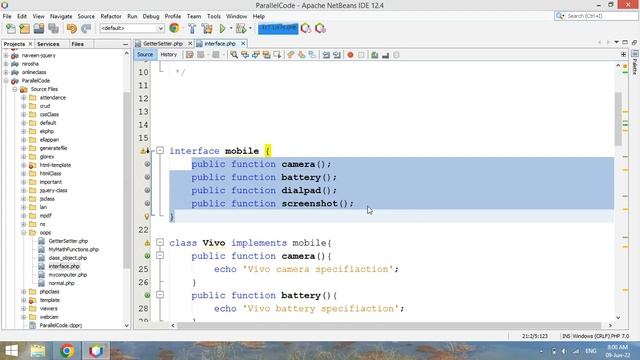The image size is (640, 360).
Task: Click the Redo toolbar icon
Action: [86, 29]
